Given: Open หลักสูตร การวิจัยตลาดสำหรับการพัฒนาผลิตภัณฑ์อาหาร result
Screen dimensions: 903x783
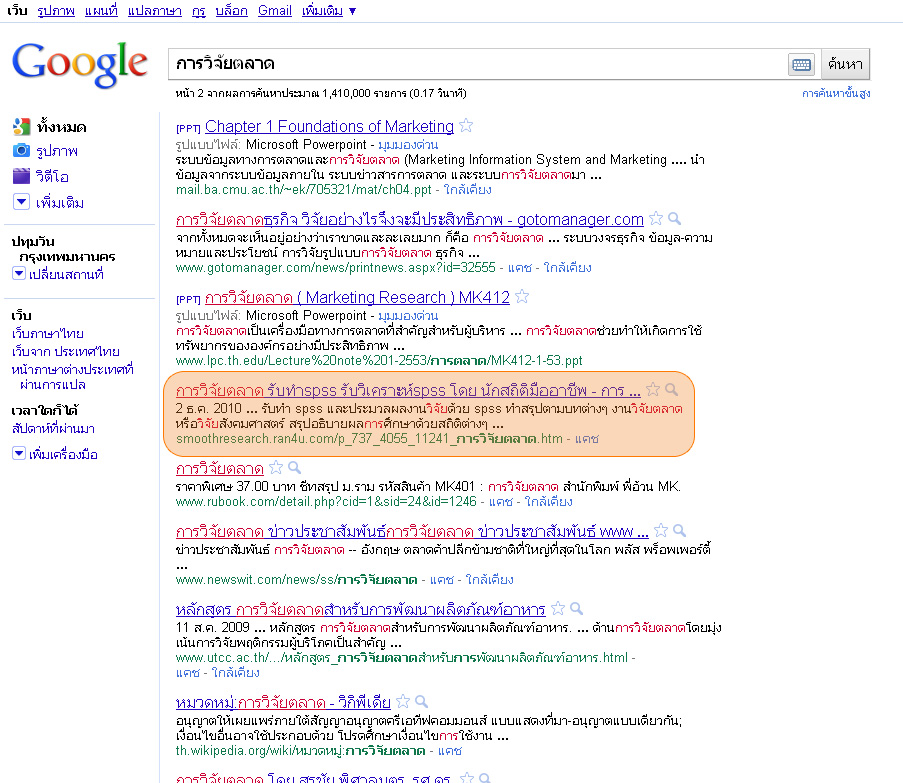Looking at the screenshot, I should (x=361, y=609).
